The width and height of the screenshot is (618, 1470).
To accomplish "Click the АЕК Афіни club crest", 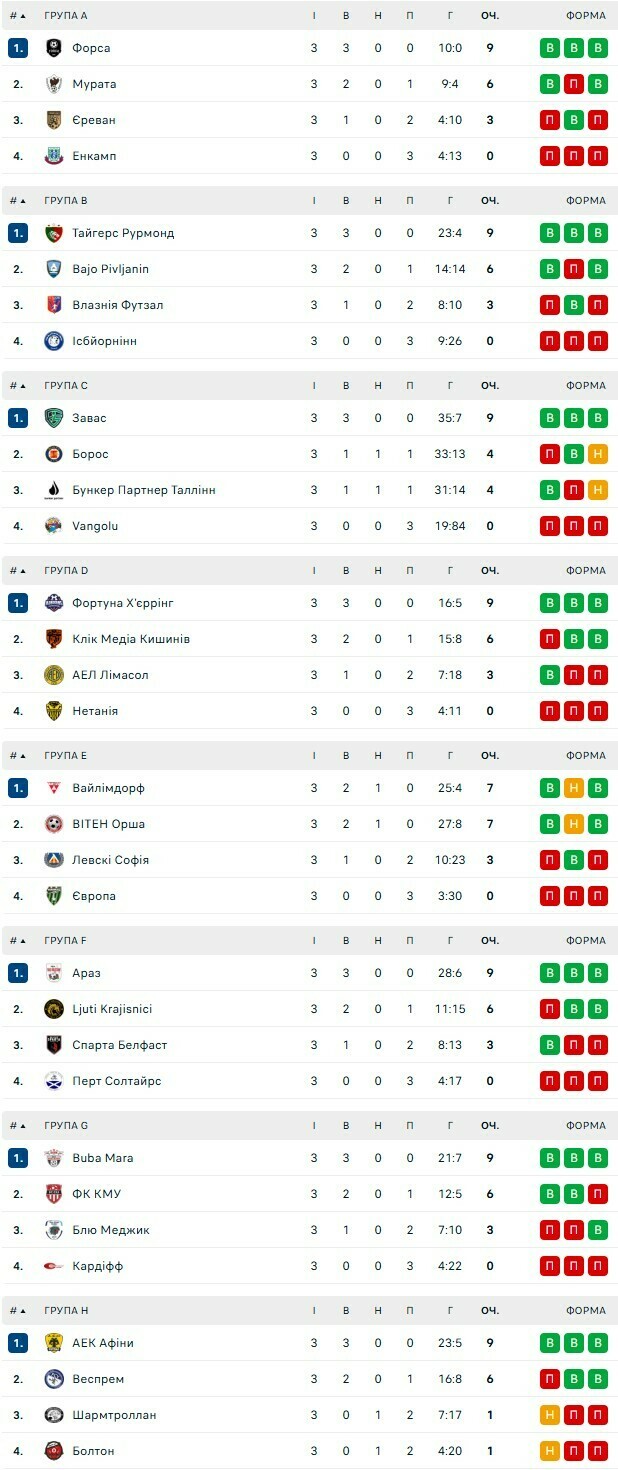I will (54, 1343).
